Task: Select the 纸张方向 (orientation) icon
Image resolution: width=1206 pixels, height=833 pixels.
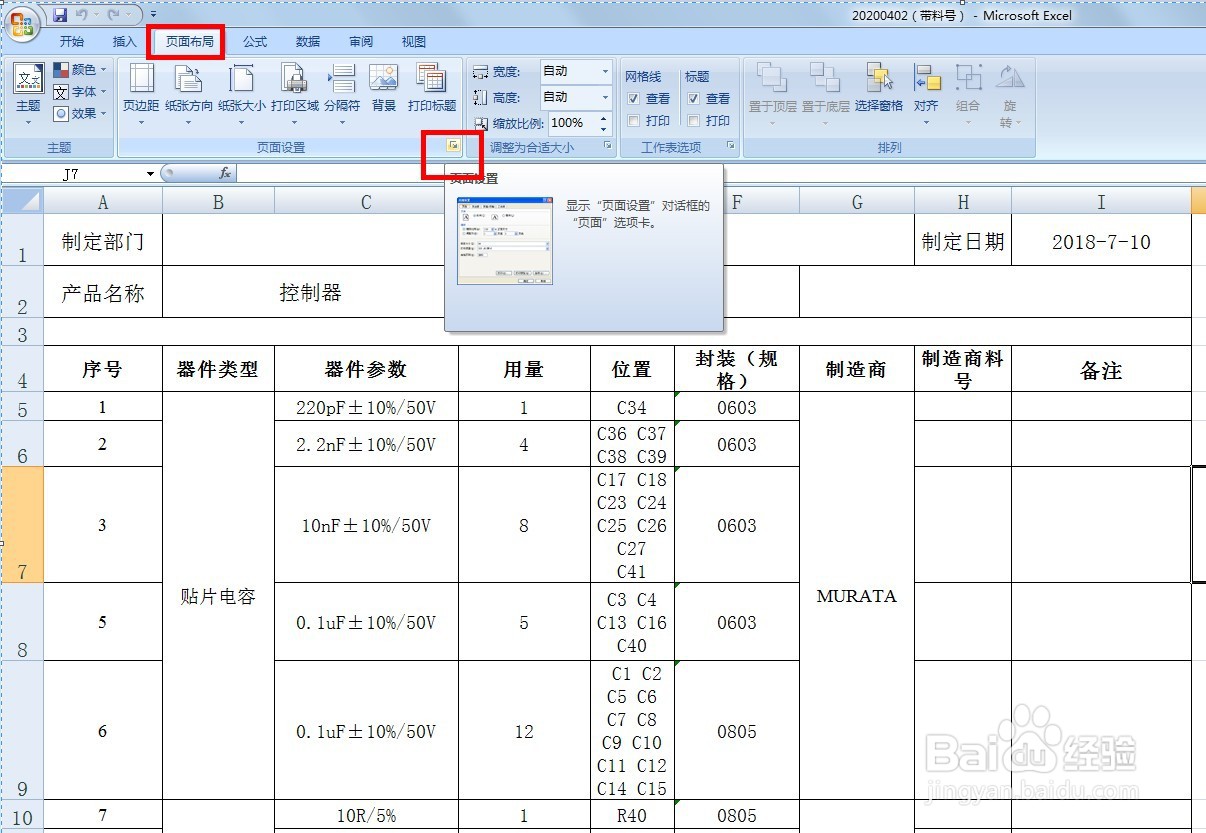Action: coord(188,88)
